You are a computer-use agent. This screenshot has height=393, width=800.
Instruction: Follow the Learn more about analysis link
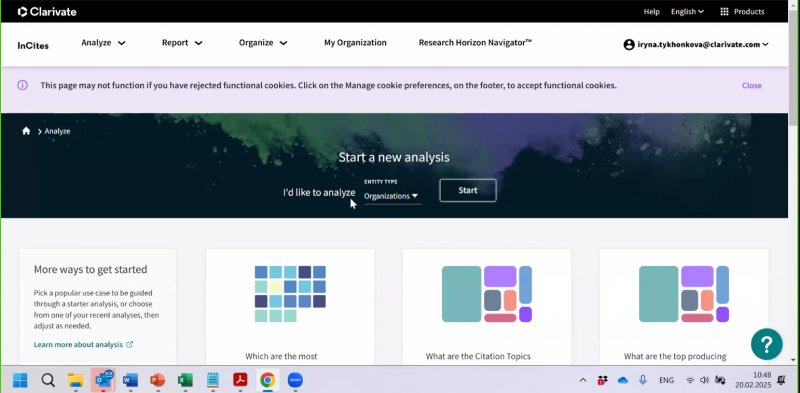point(78,345)
